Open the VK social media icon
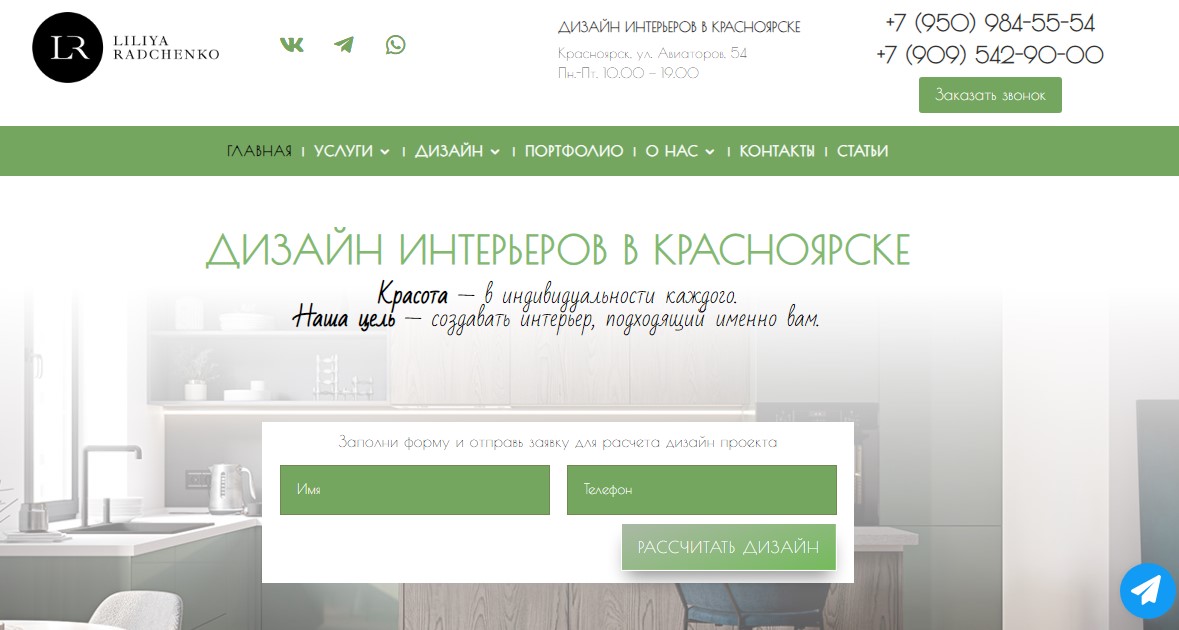Image resolution: width=1179 pixels, height=630 pixels. (x=291, y=44)
